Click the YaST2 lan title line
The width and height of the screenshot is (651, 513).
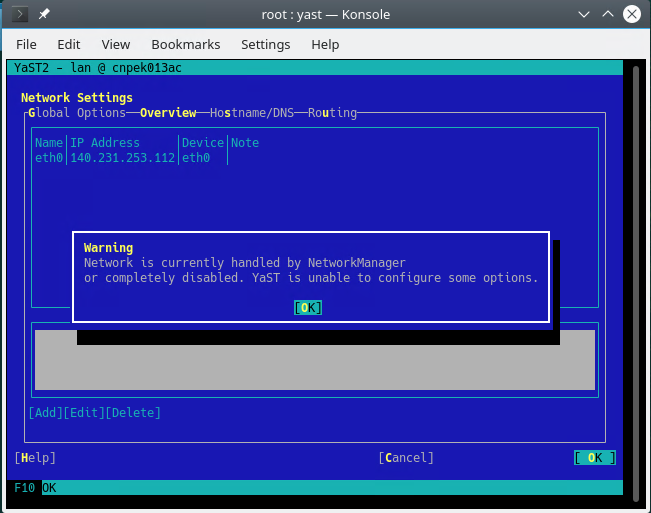click(98, 68)
